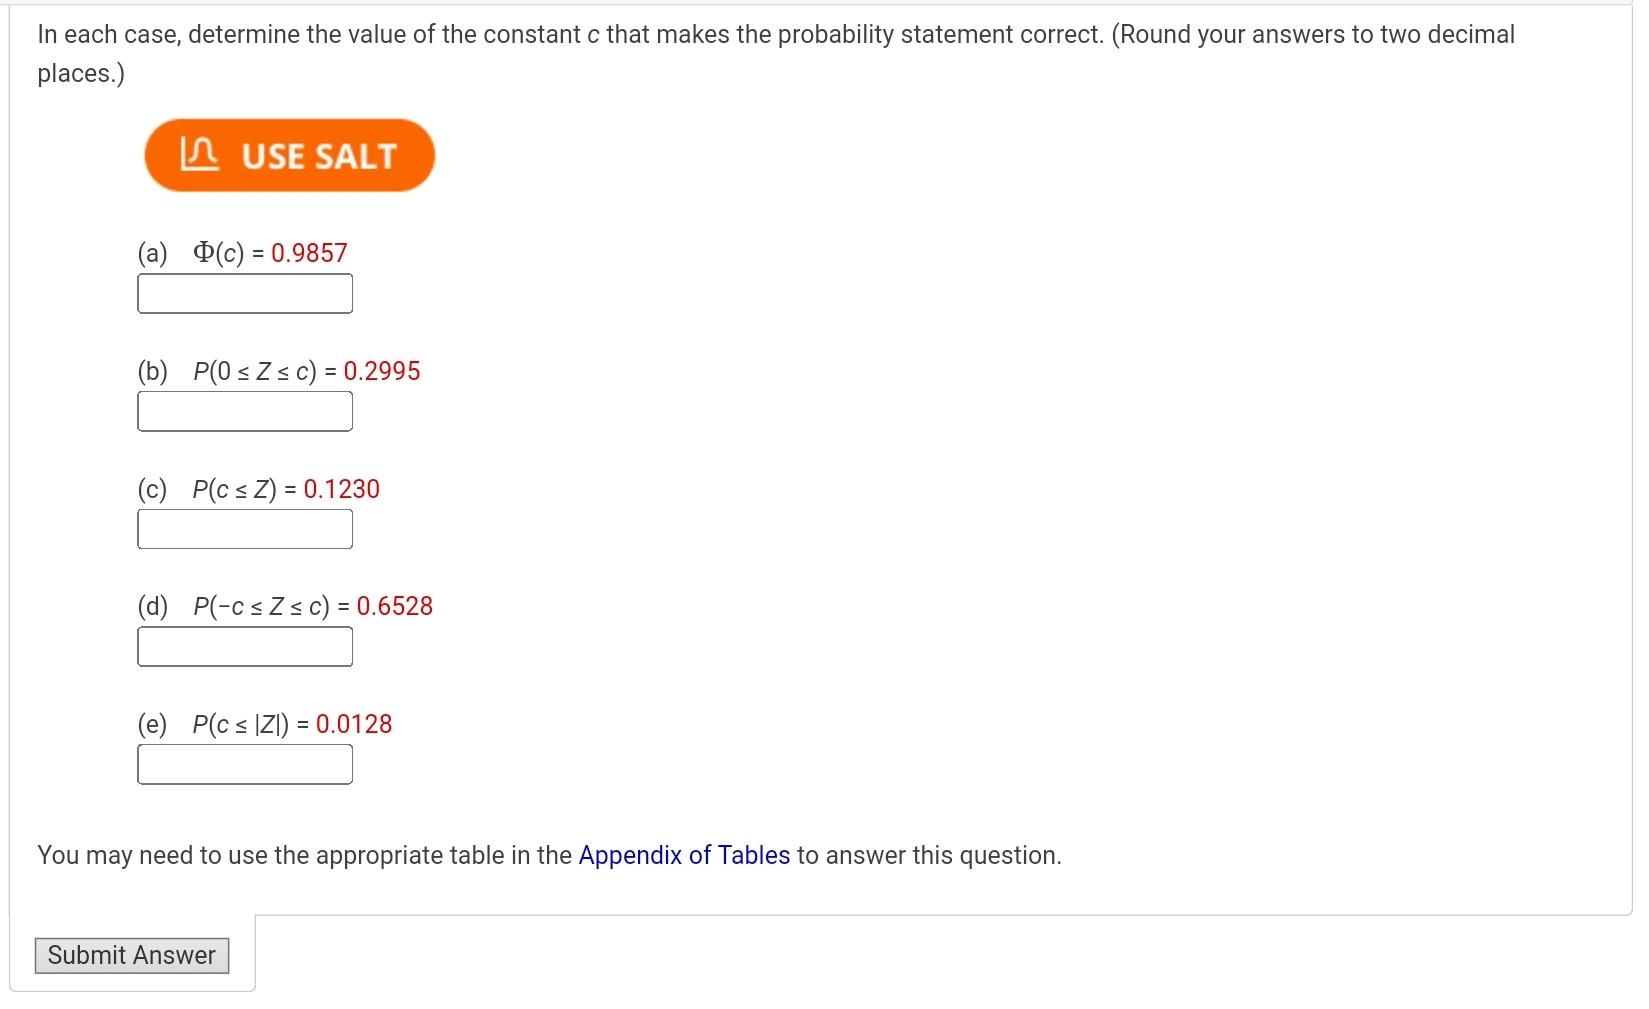This screenshot has width=1649, height=1009.
Task: Click the orange USE SALT pill
Action: click(x=290, y=154)
